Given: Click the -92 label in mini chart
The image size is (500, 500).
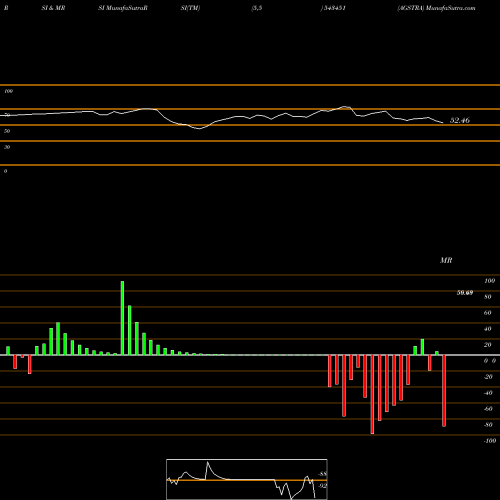Looking at the screenshot, I should pos(323,486).
